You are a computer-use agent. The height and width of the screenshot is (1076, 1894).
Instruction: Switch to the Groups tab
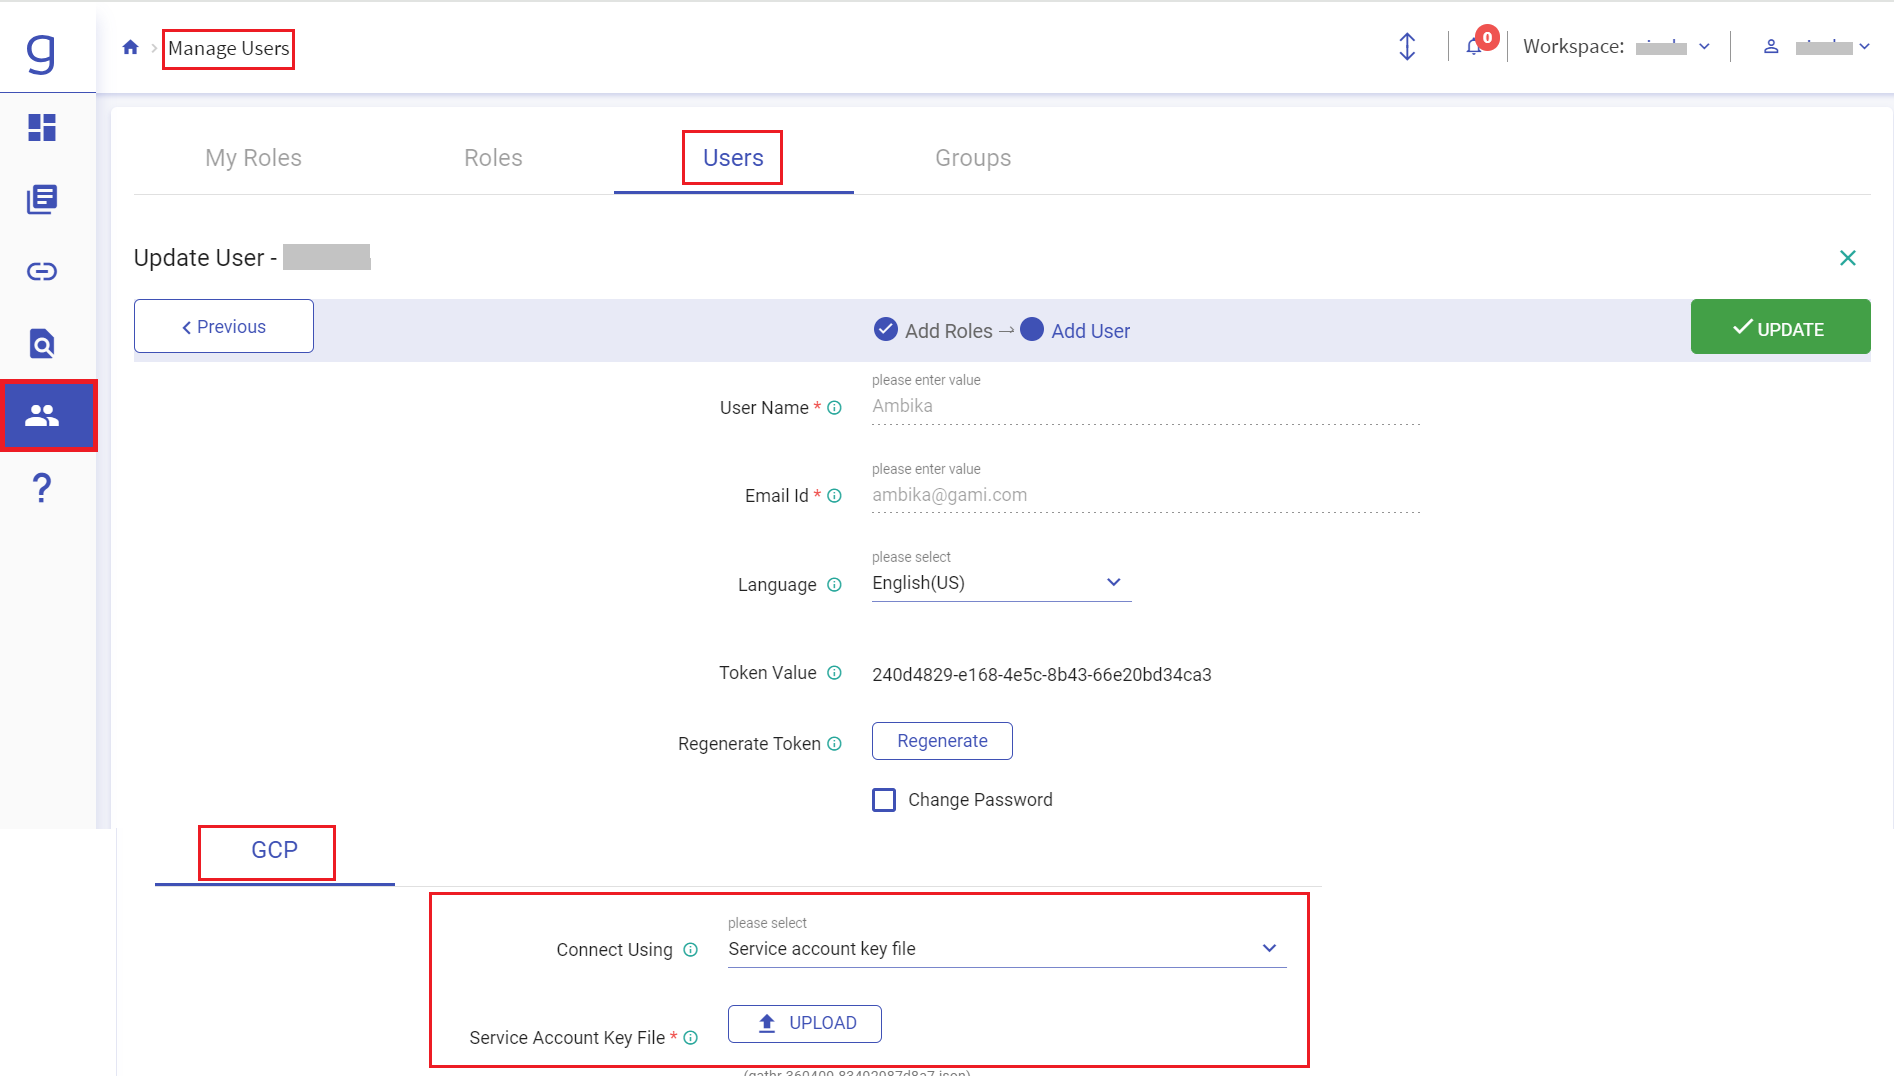point(973,158)
